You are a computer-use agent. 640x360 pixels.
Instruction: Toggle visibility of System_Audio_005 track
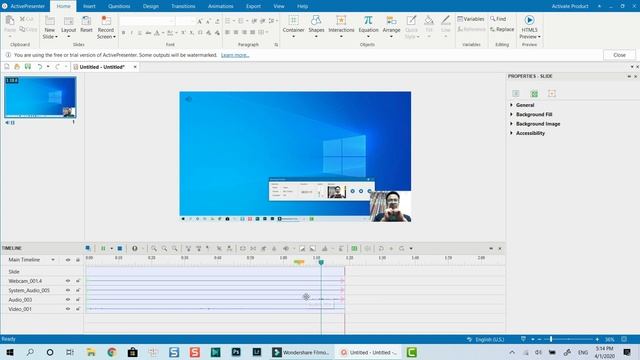click(68, 290)
